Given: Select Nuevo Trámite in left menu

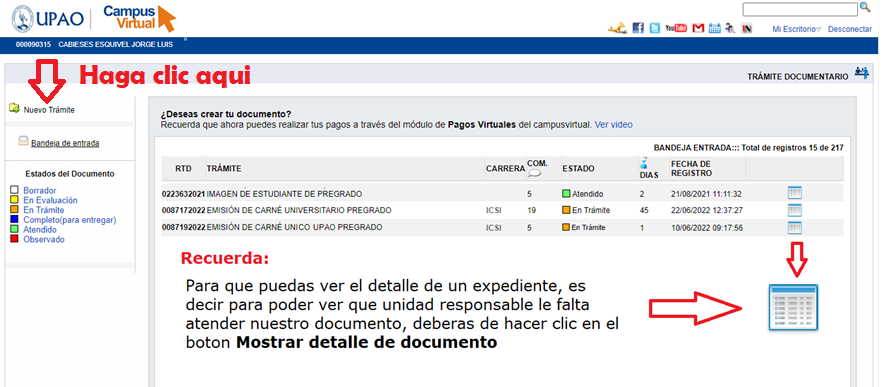Looking at the screenshot, I should 49,110.
